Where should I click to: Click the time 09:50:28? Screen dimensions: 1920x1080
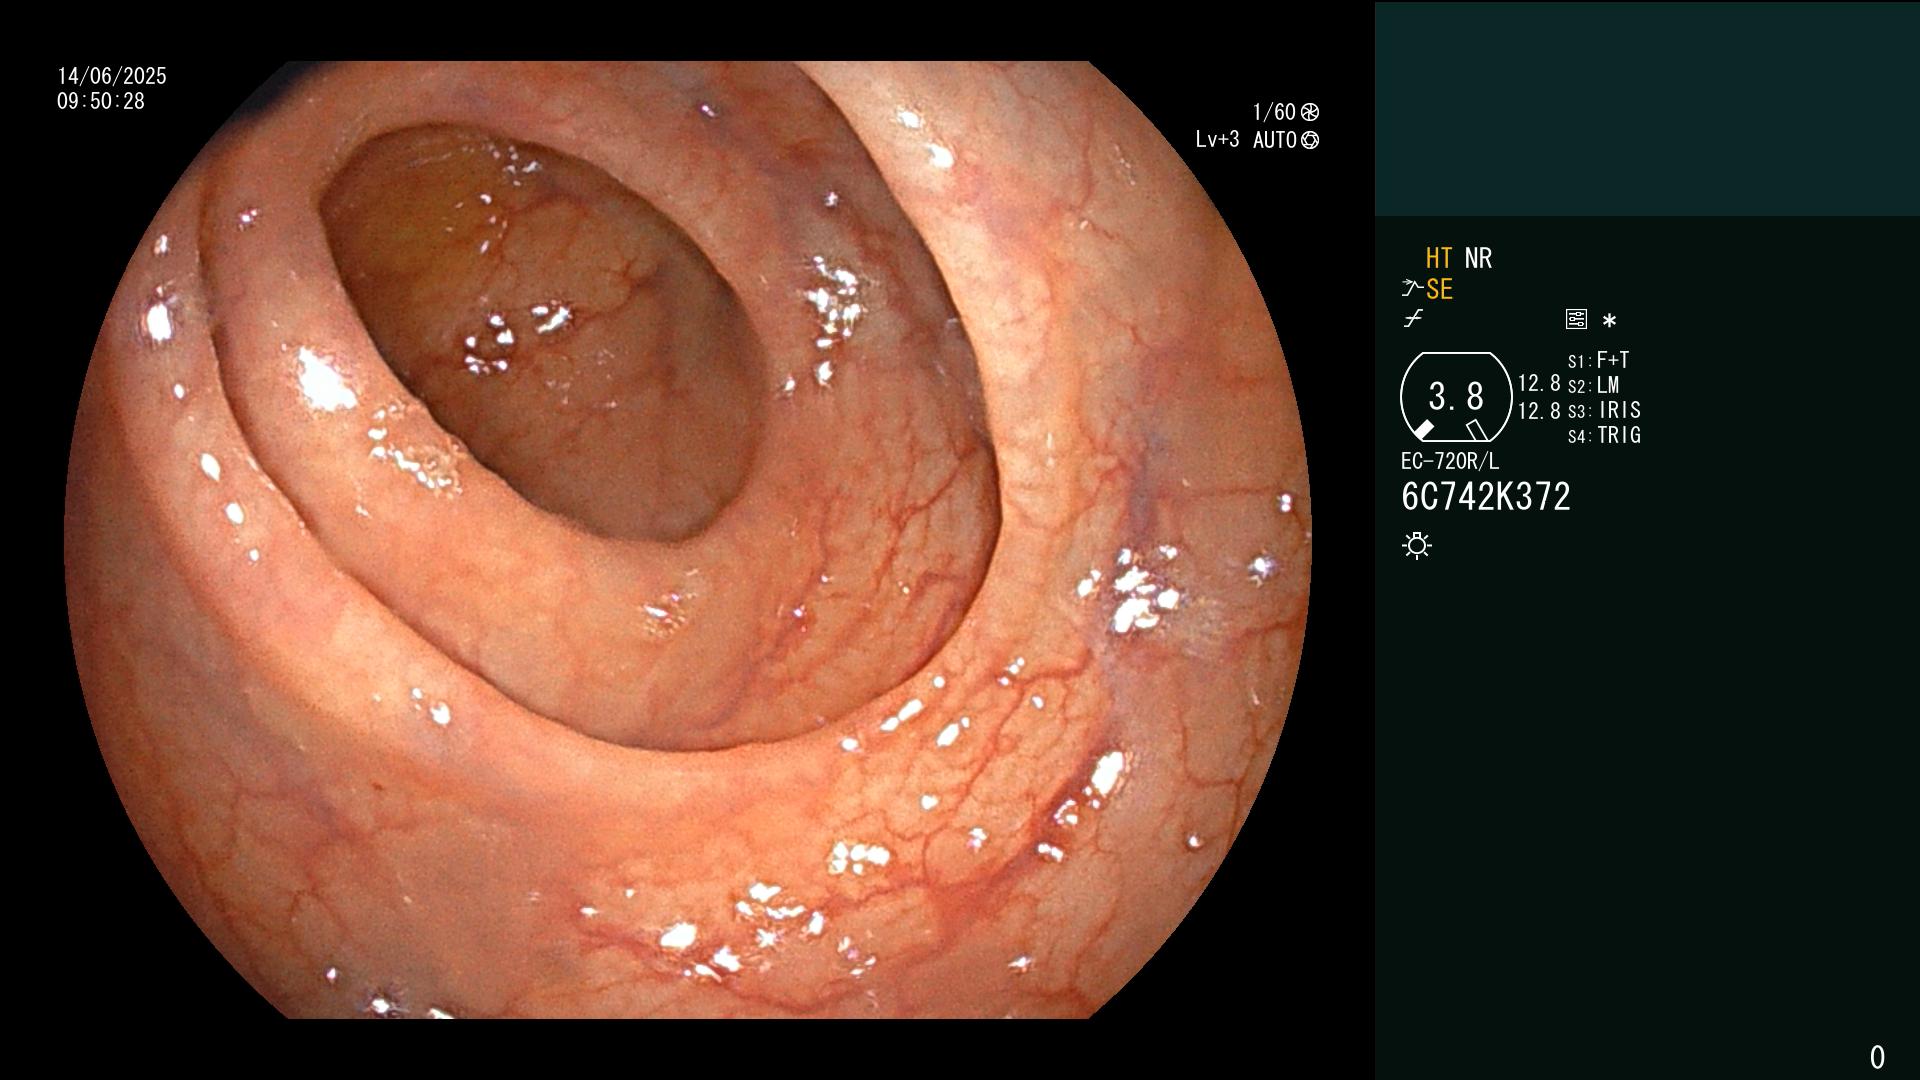point(101,102)
